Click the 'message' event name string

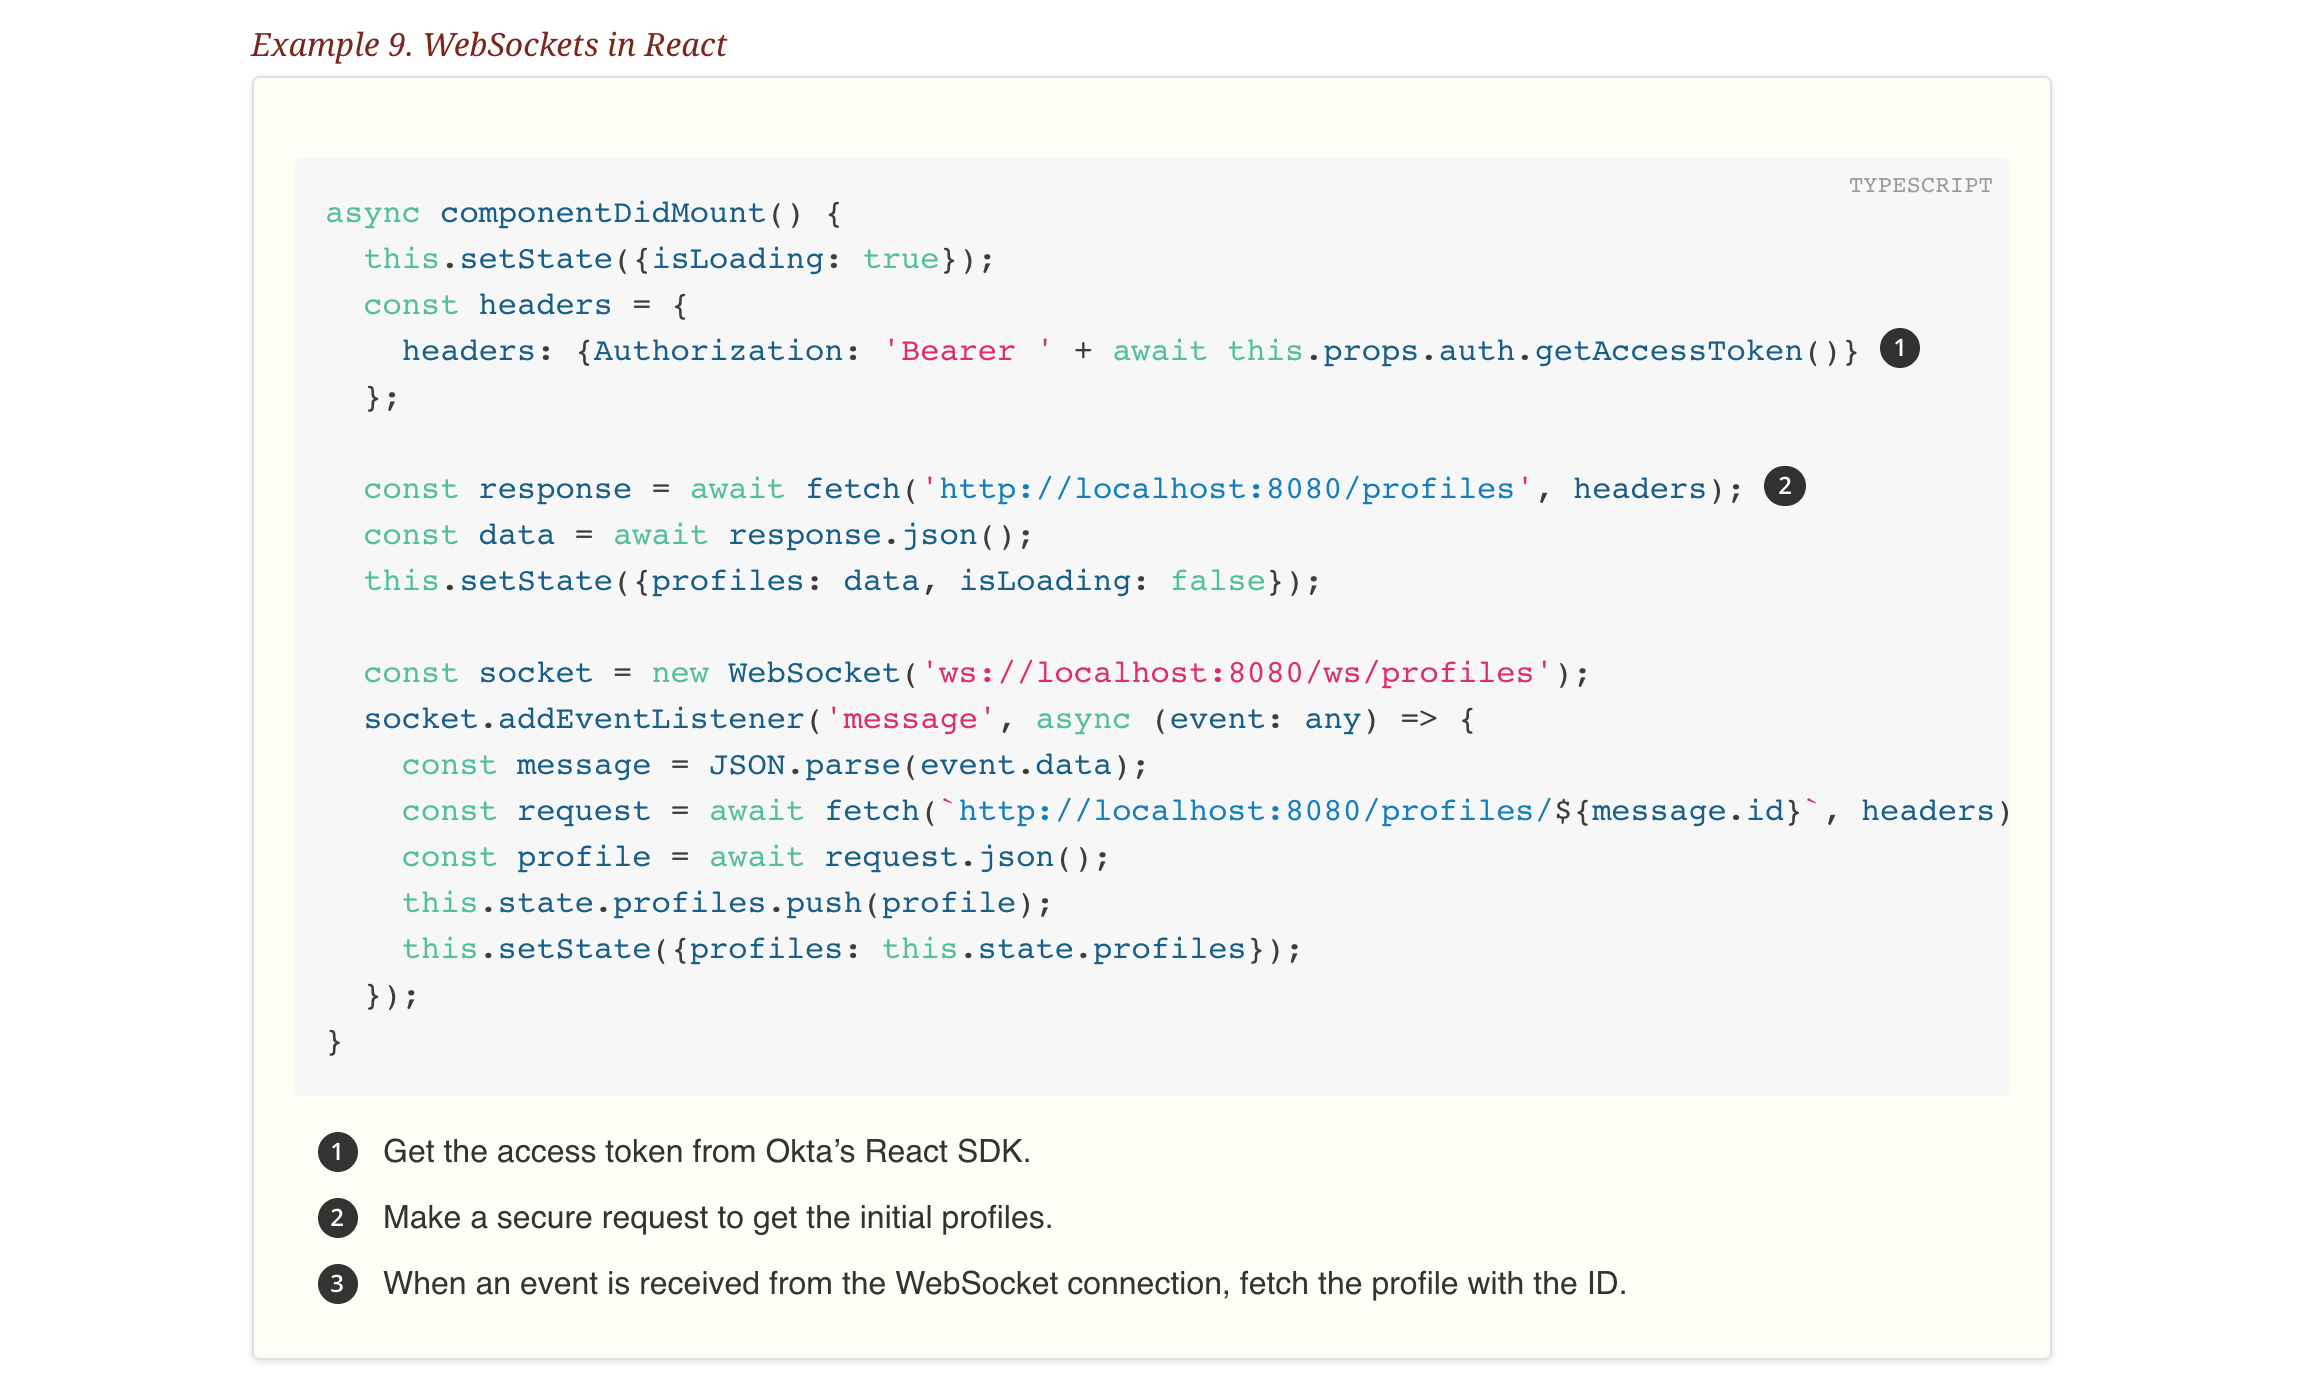pyautogui.click(x=909, y=719)
